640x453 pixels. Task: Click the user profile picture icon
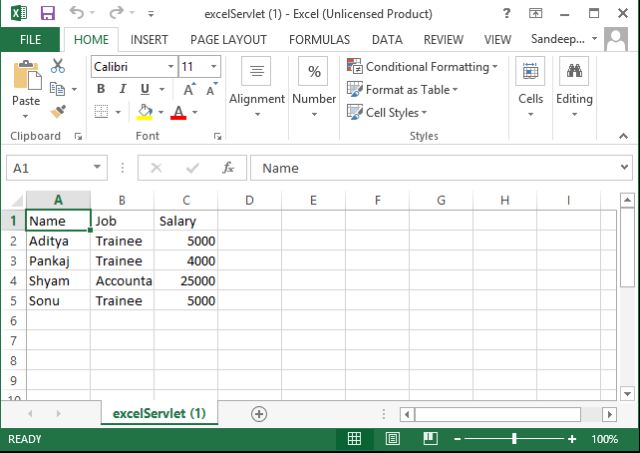point(616,39)
